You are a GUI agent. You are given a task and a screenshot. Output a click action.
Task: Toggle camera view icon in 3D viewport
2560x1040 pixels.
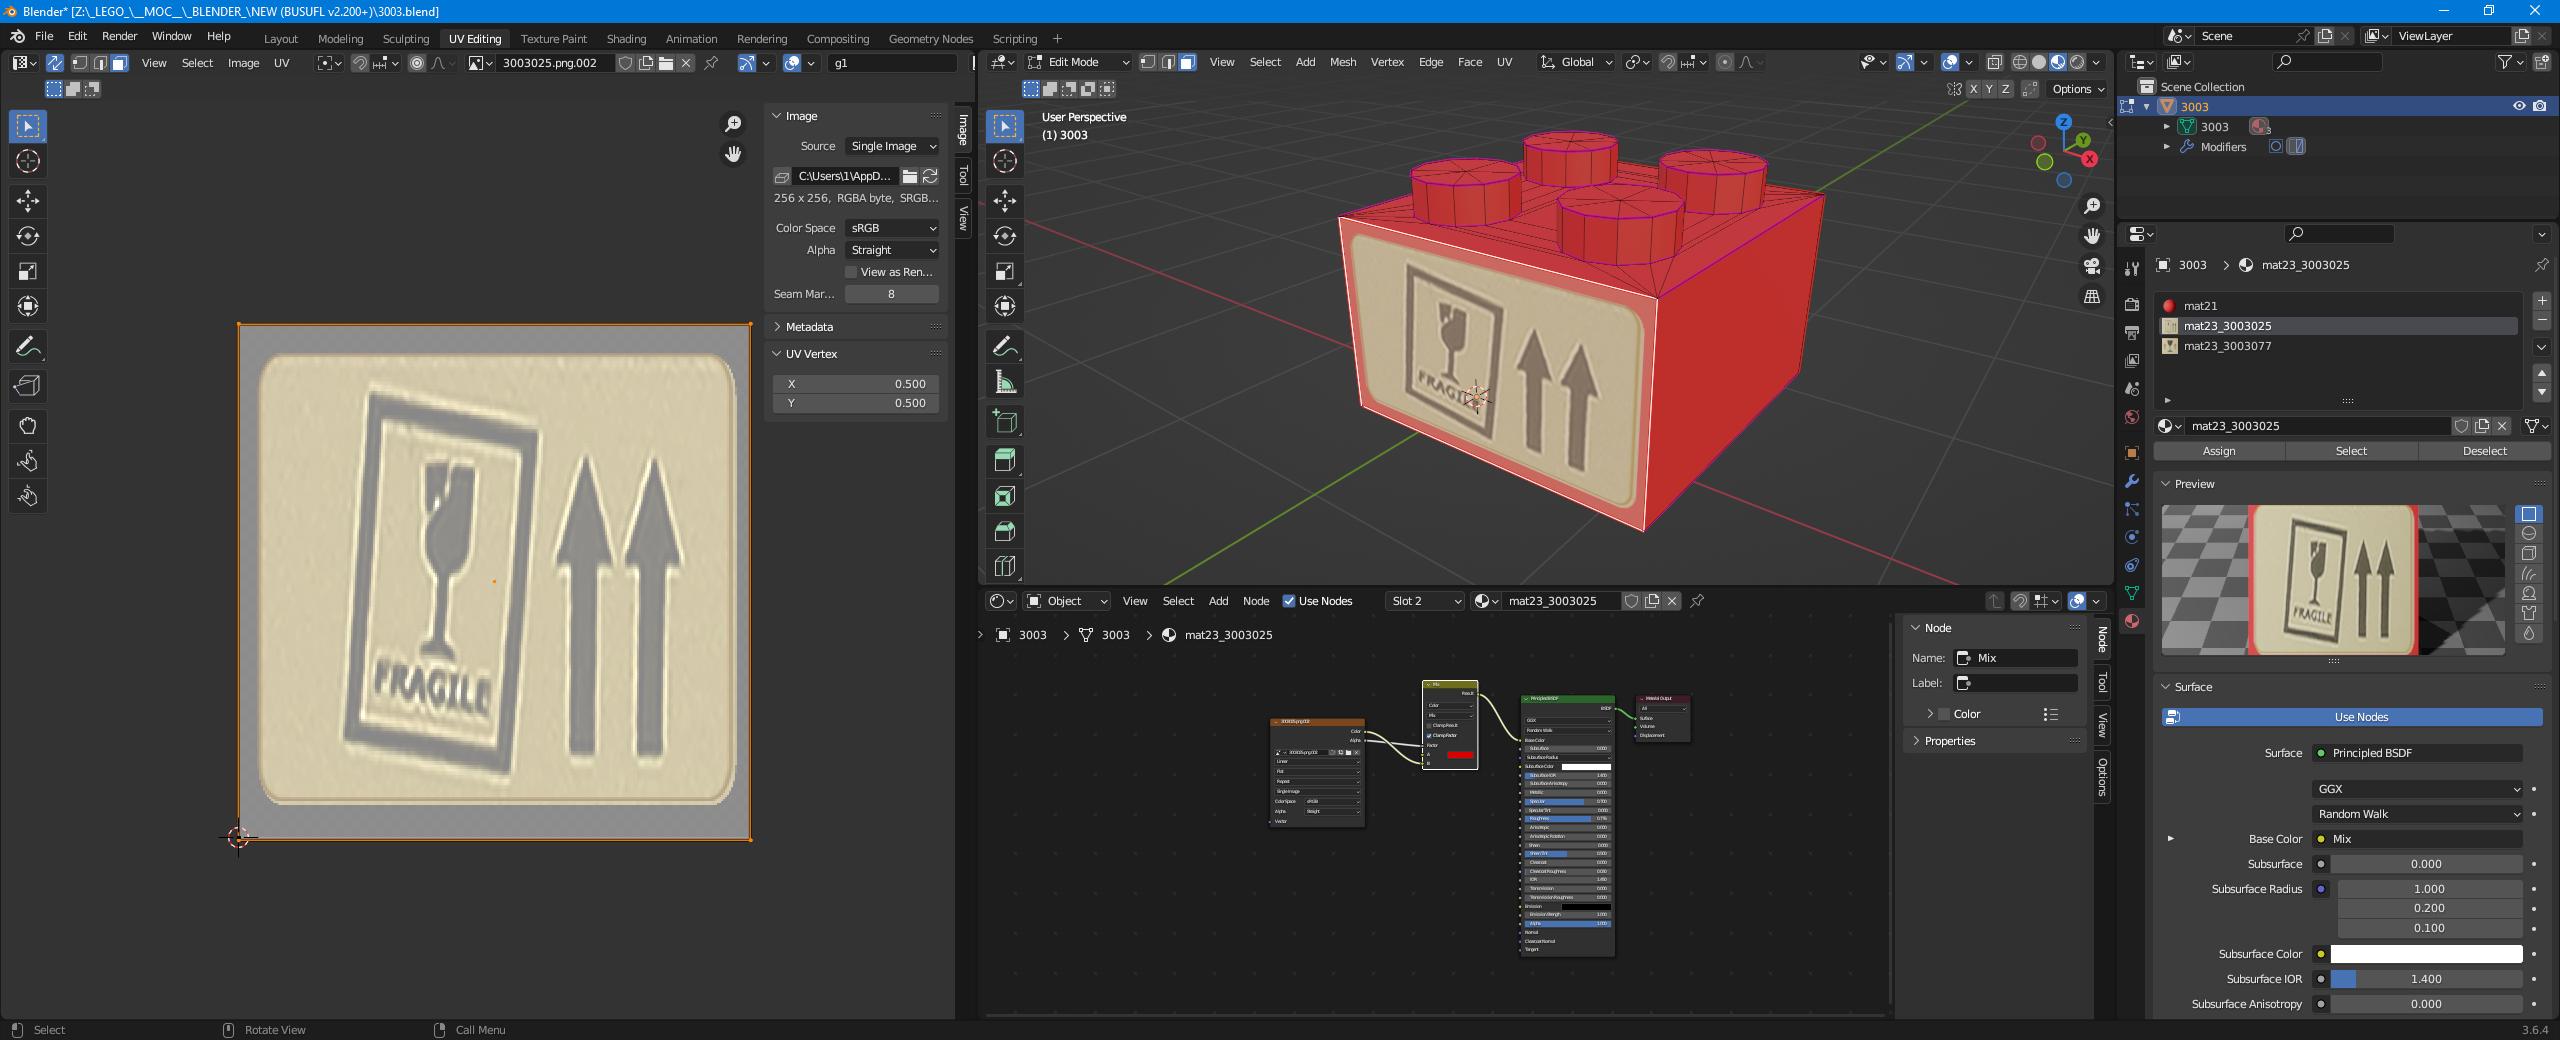[x=2092, y=266]
